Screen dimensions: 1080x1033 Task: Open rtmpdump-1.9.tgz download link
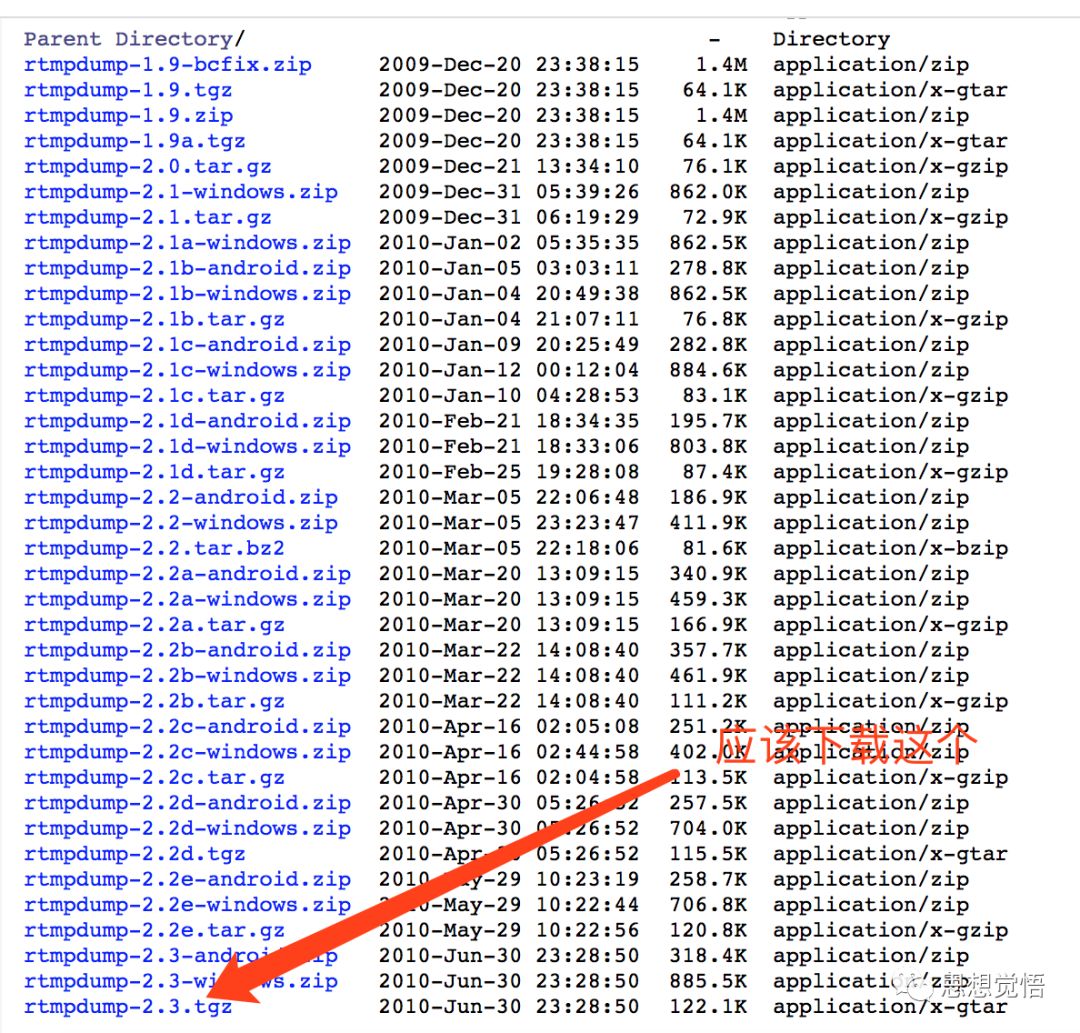point(128,90)
